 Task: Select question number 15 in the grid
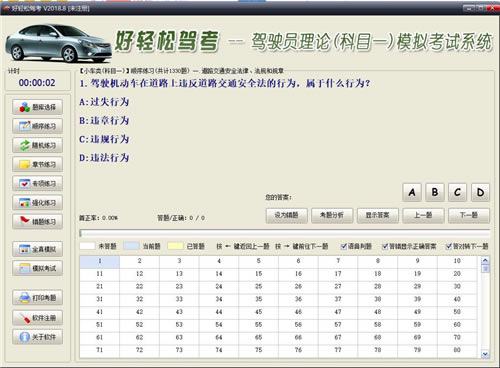point(259,274)
